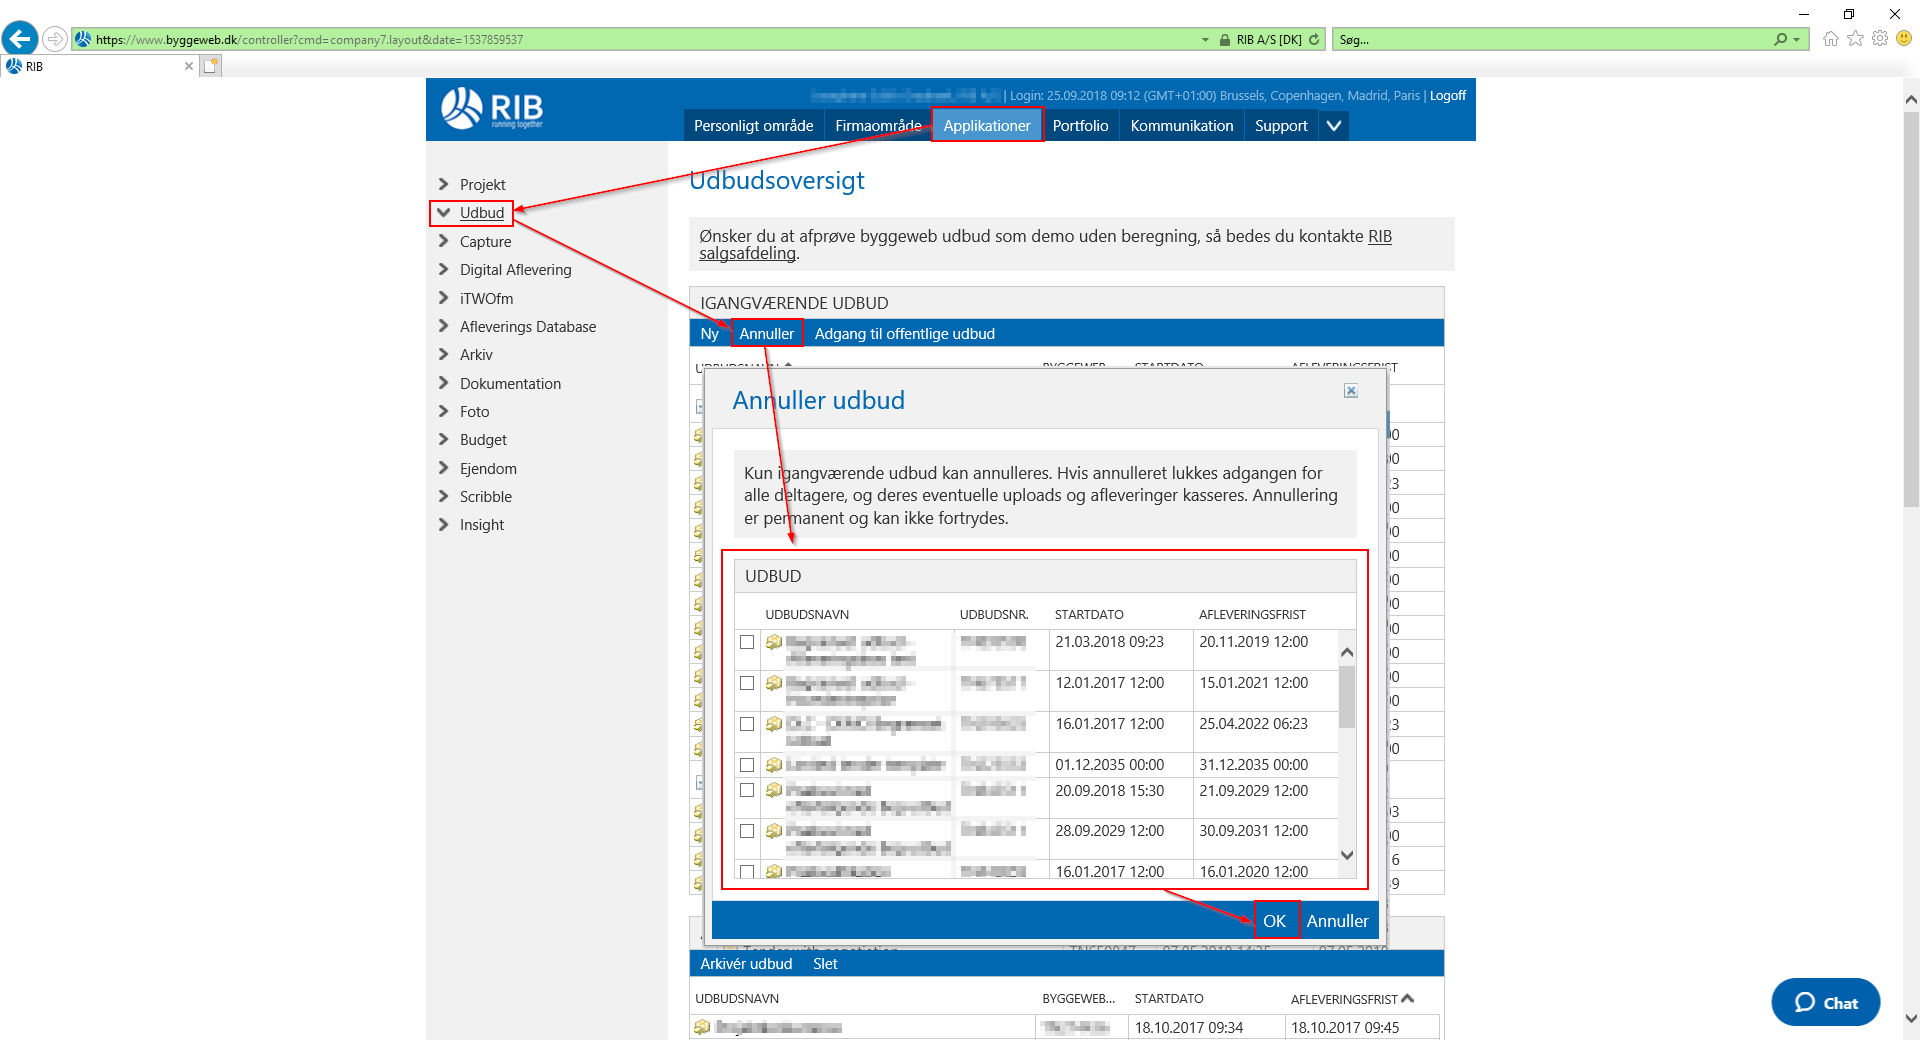Close the Annuller udbud dialog
The height and width of the screenshot is (1040, 1920).
(1350, 391)
